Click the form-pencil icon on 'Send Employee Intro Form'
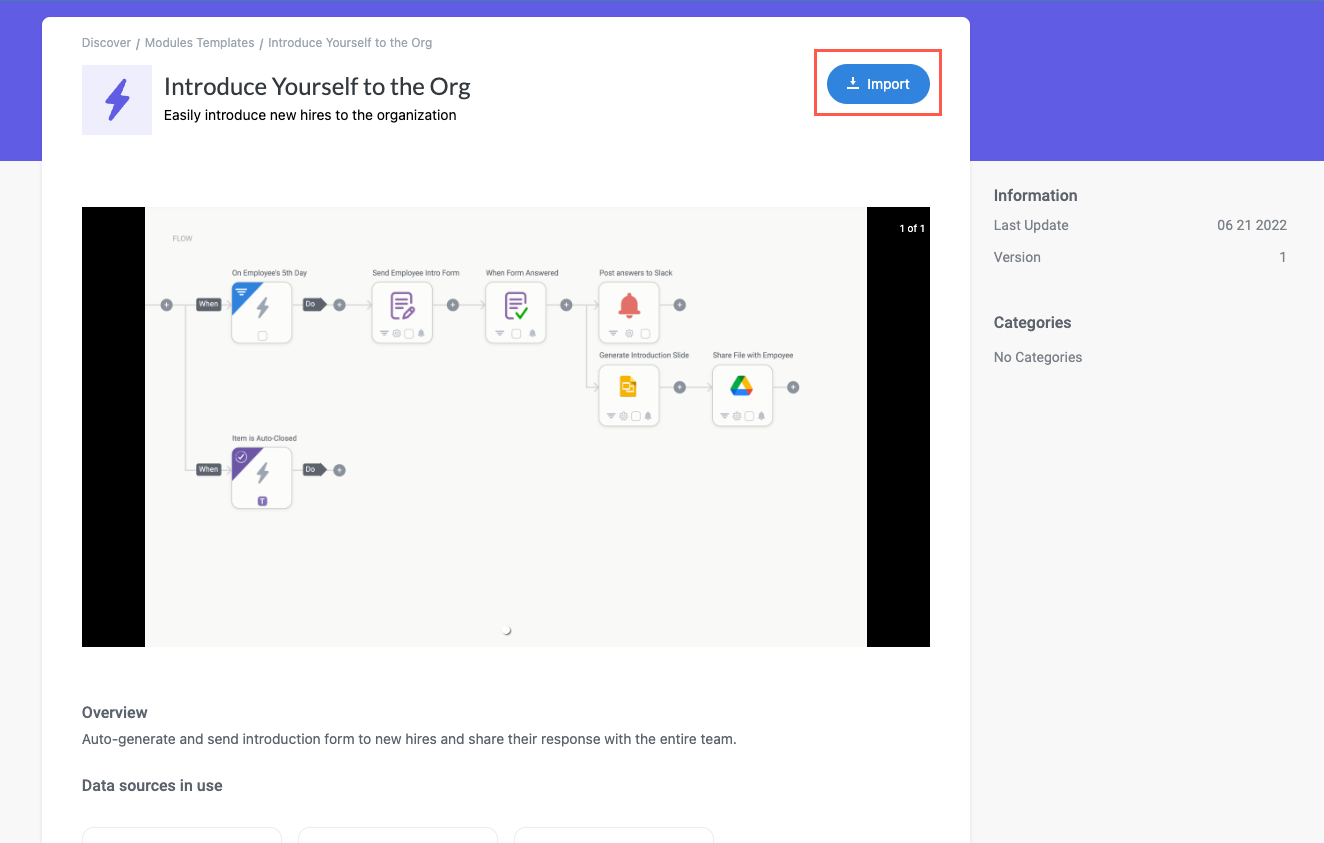The image size is (1324, 843). pos(401,304)
